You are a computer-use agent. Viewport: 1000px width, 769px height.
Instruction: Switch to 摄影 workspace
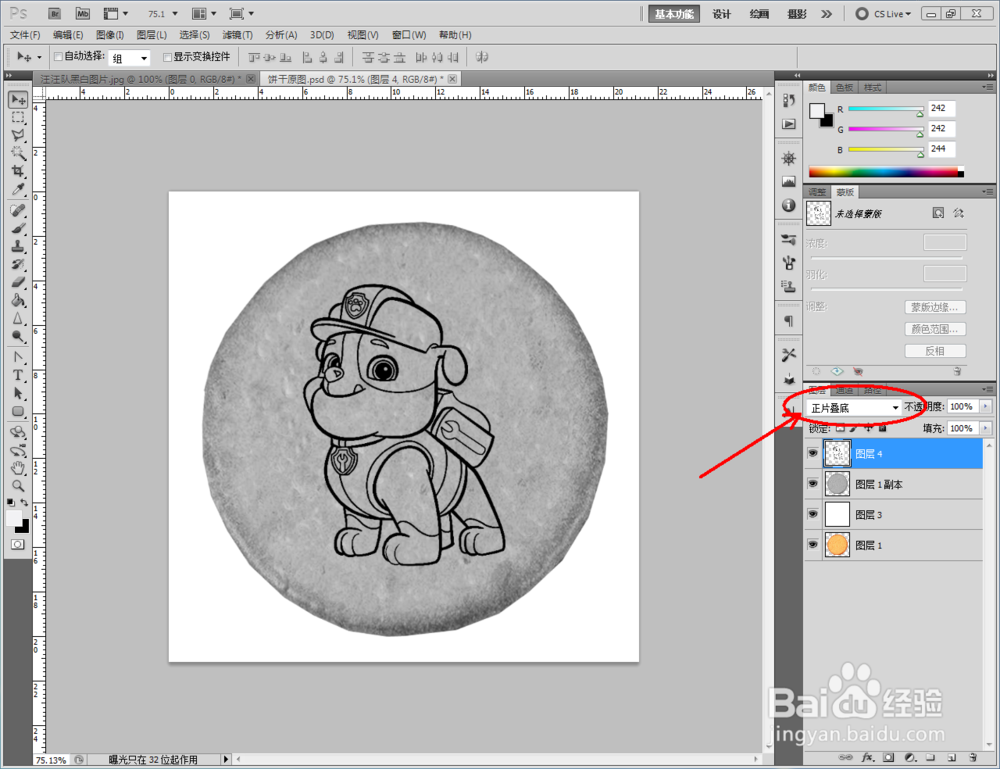(x=797, y=14)
